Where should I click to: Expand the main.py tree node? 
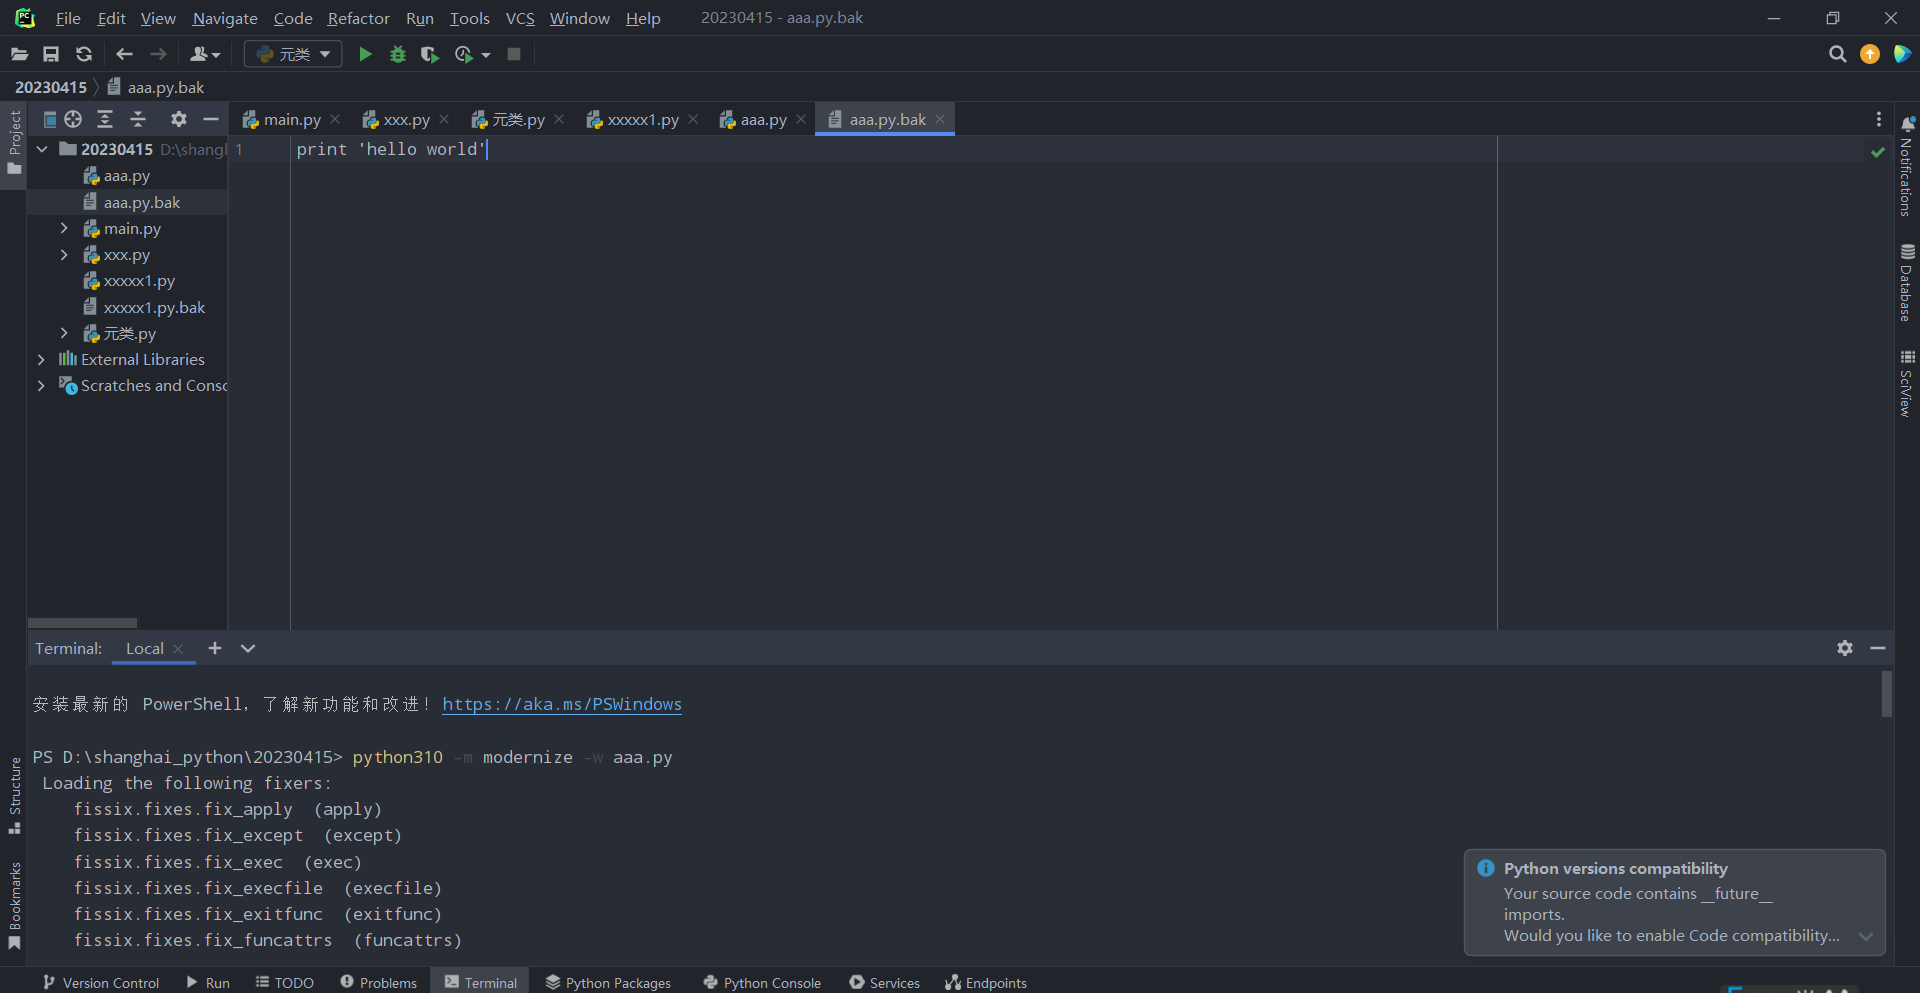click(64, 228)
